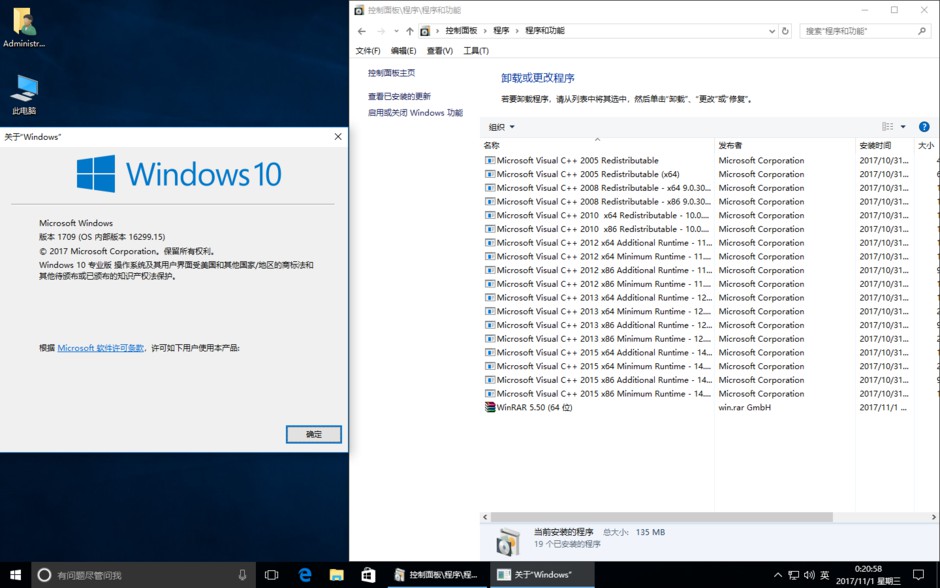940x588 pixels.
Task: Open Task View on the taskbar
Action: 272,575
